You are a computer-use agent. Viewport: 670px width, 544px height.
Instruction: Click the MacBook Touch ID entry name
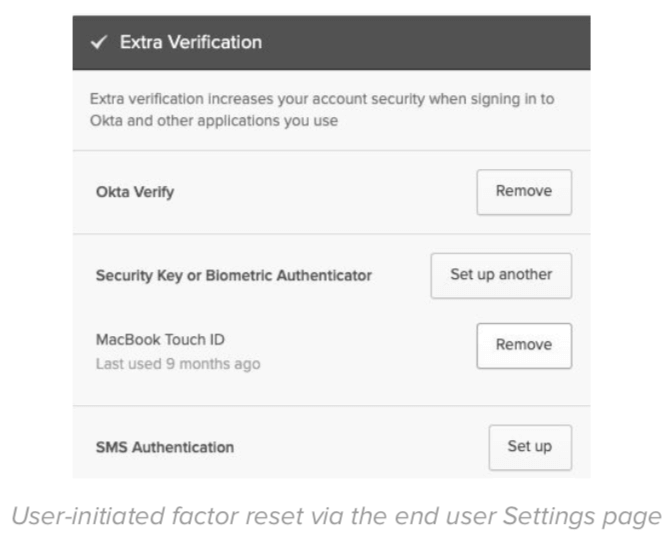point(153,341)
